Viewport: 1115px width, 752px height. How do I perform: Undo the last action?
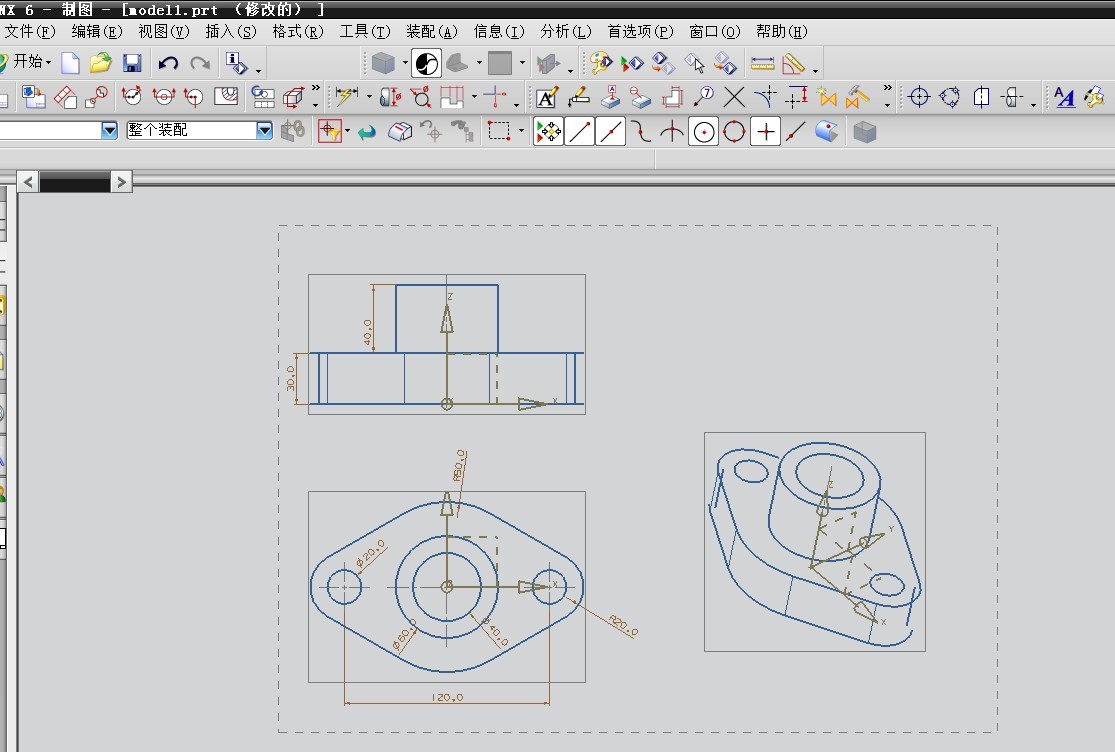168,63
